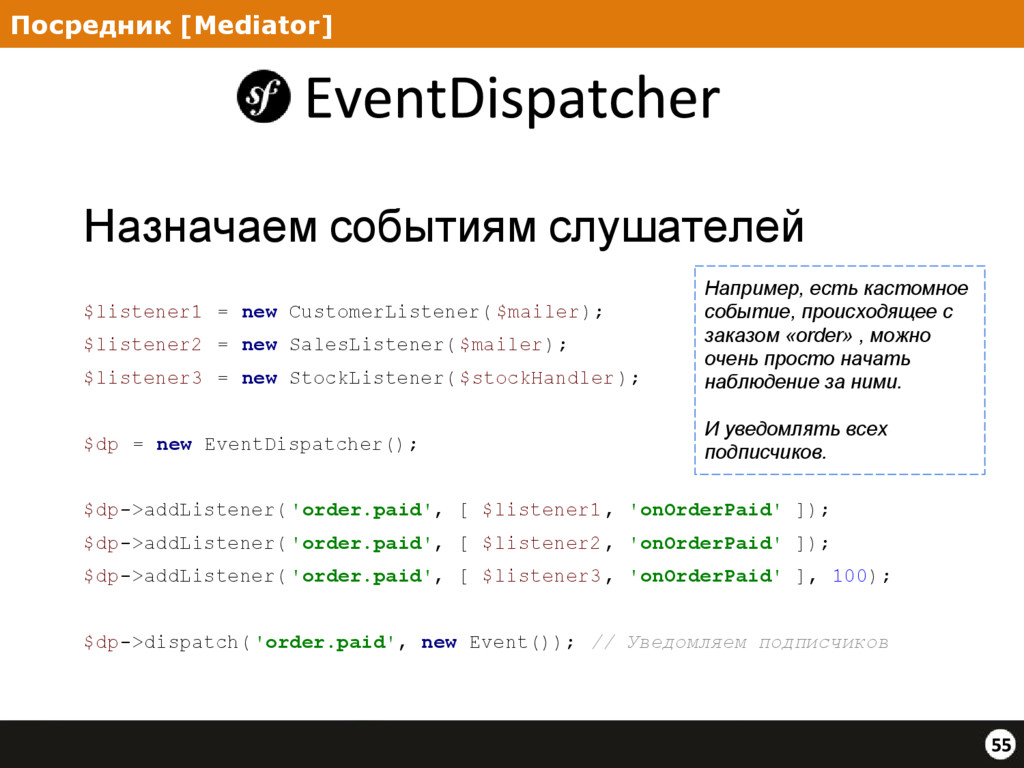Image resolution: width=1024 pixels, height=768 pixels.
Task: Click the '$listener1 = new CustomerListener' code line
Action: 344,312
